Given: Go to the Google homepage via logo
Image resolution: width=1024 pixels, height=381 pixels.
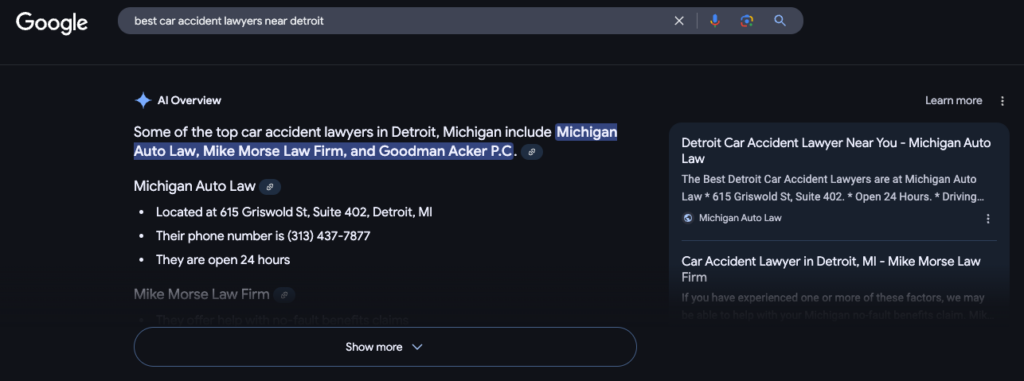Looking at the screenshot, I should (52, 23).
